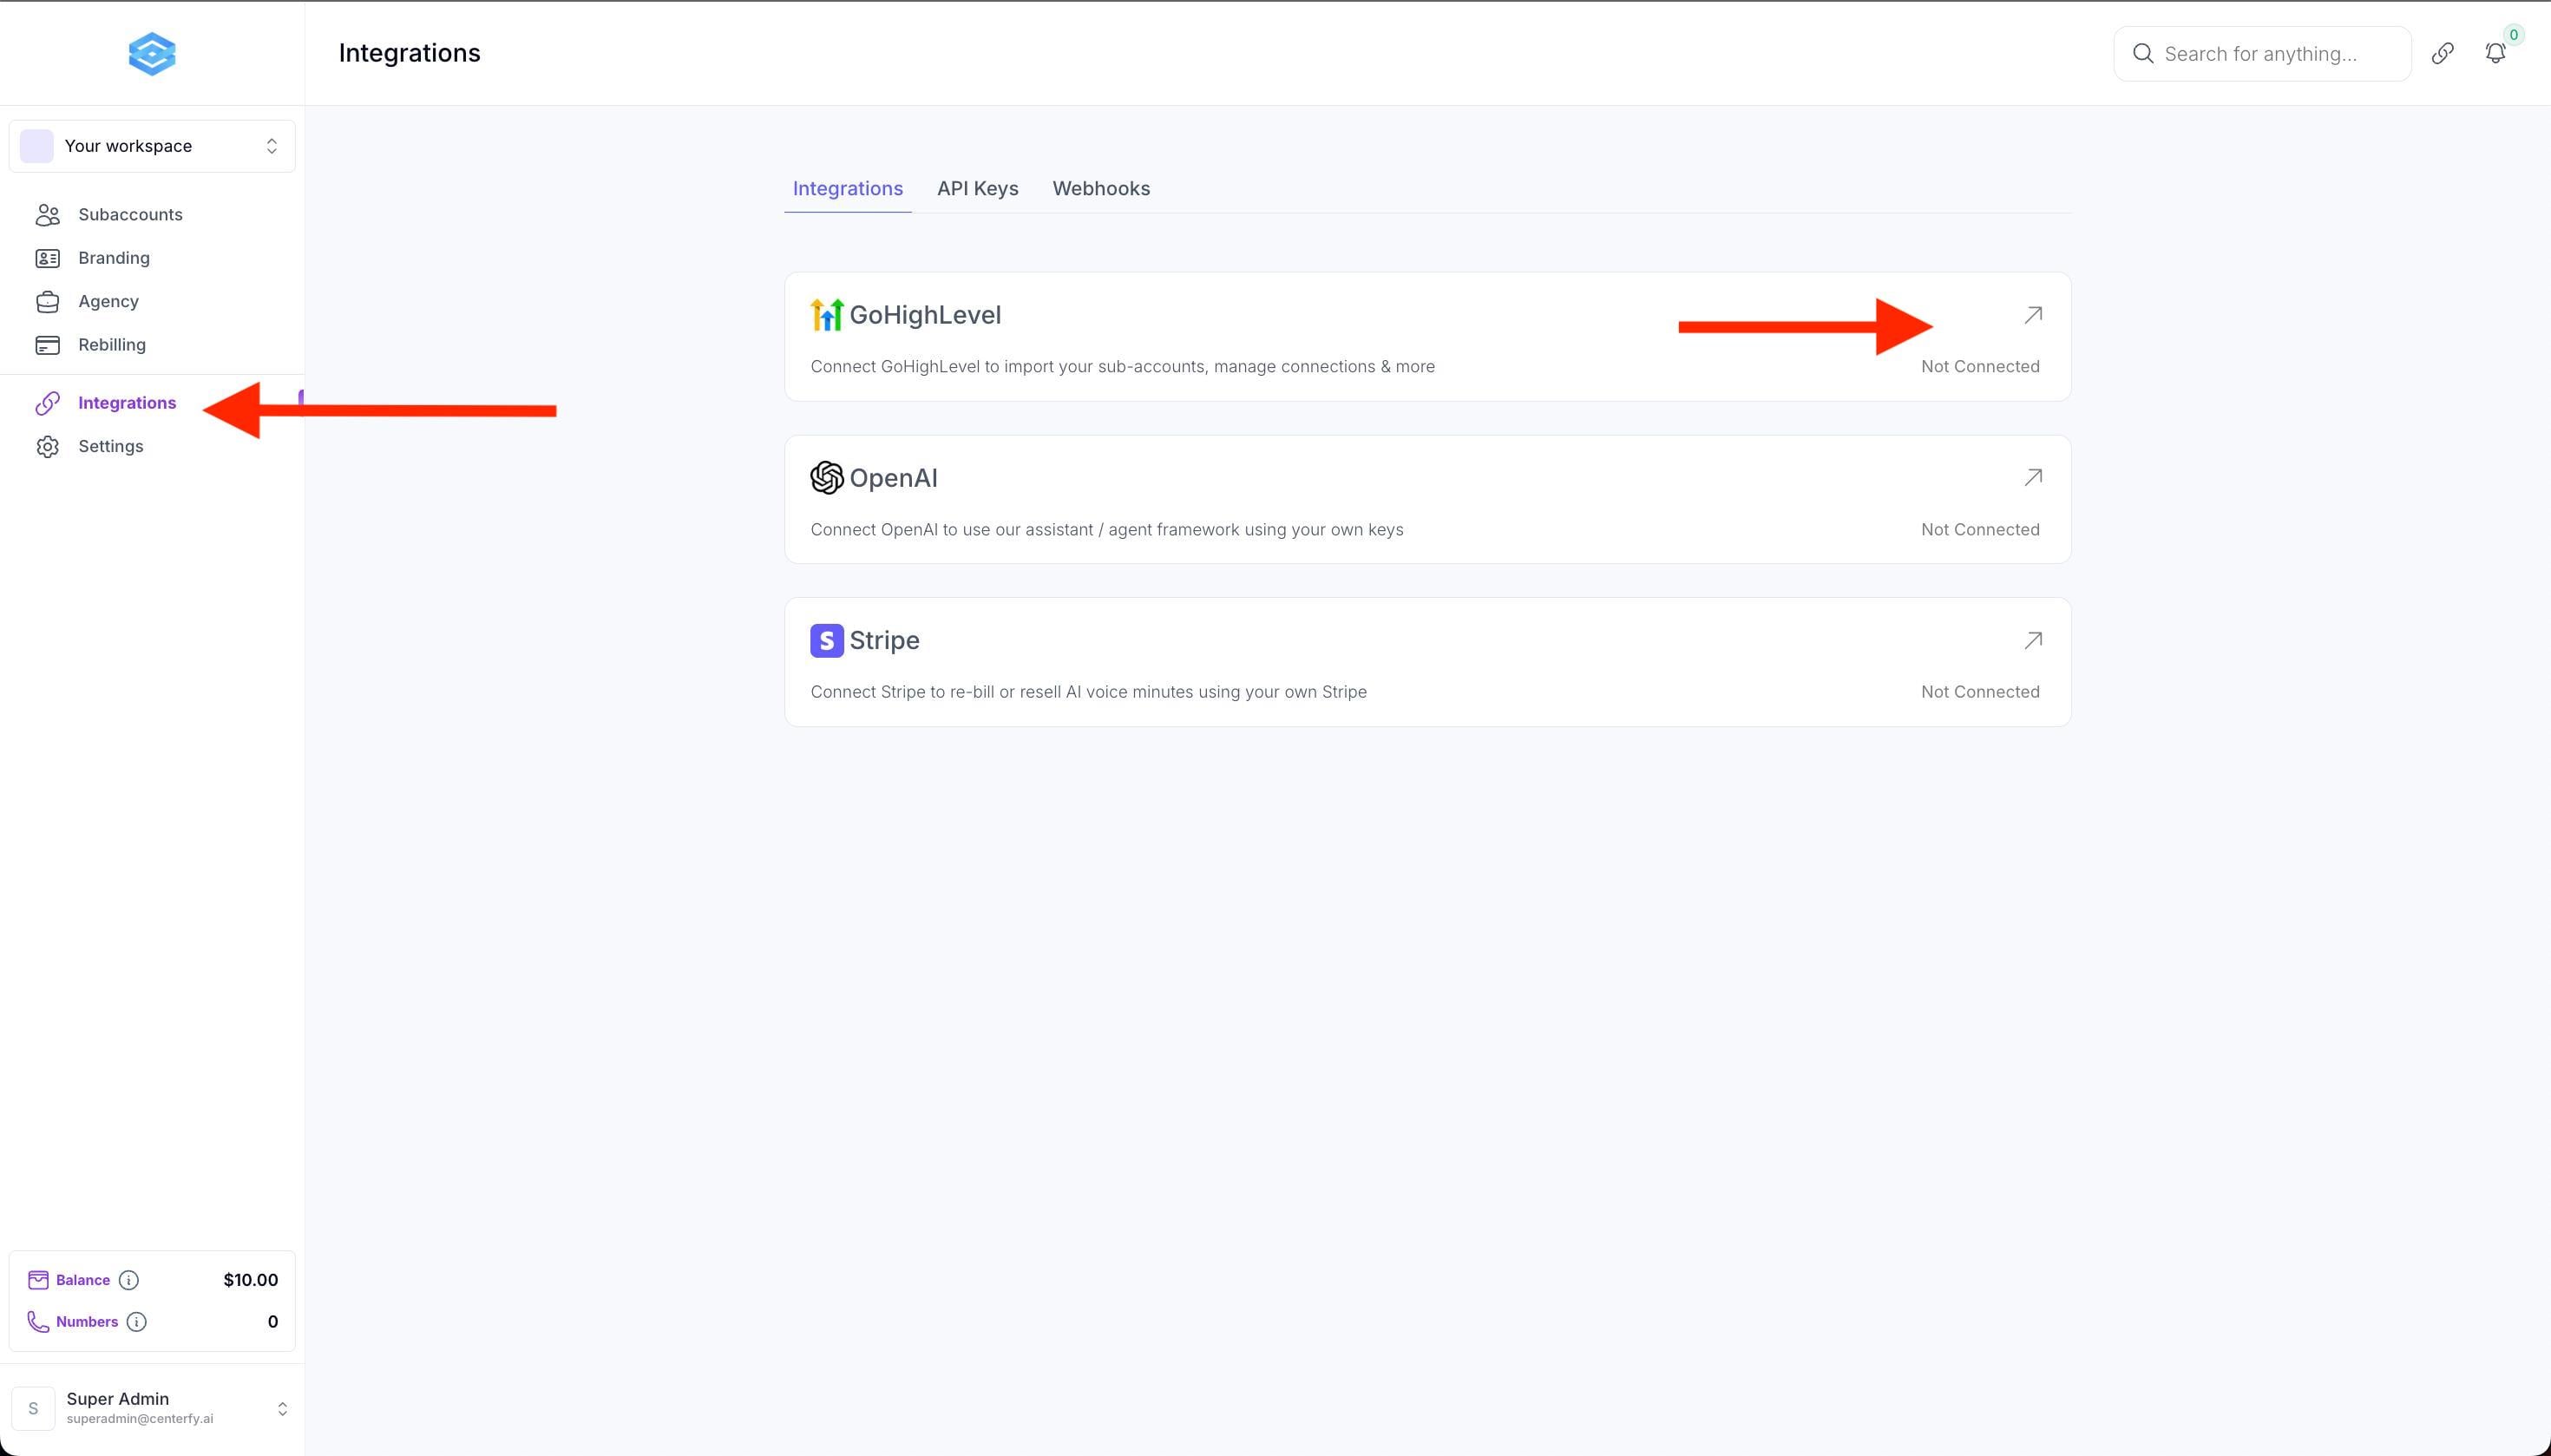Open Subaccounts in the sidebar
2551x1456 pixels.
coord(130,215)
